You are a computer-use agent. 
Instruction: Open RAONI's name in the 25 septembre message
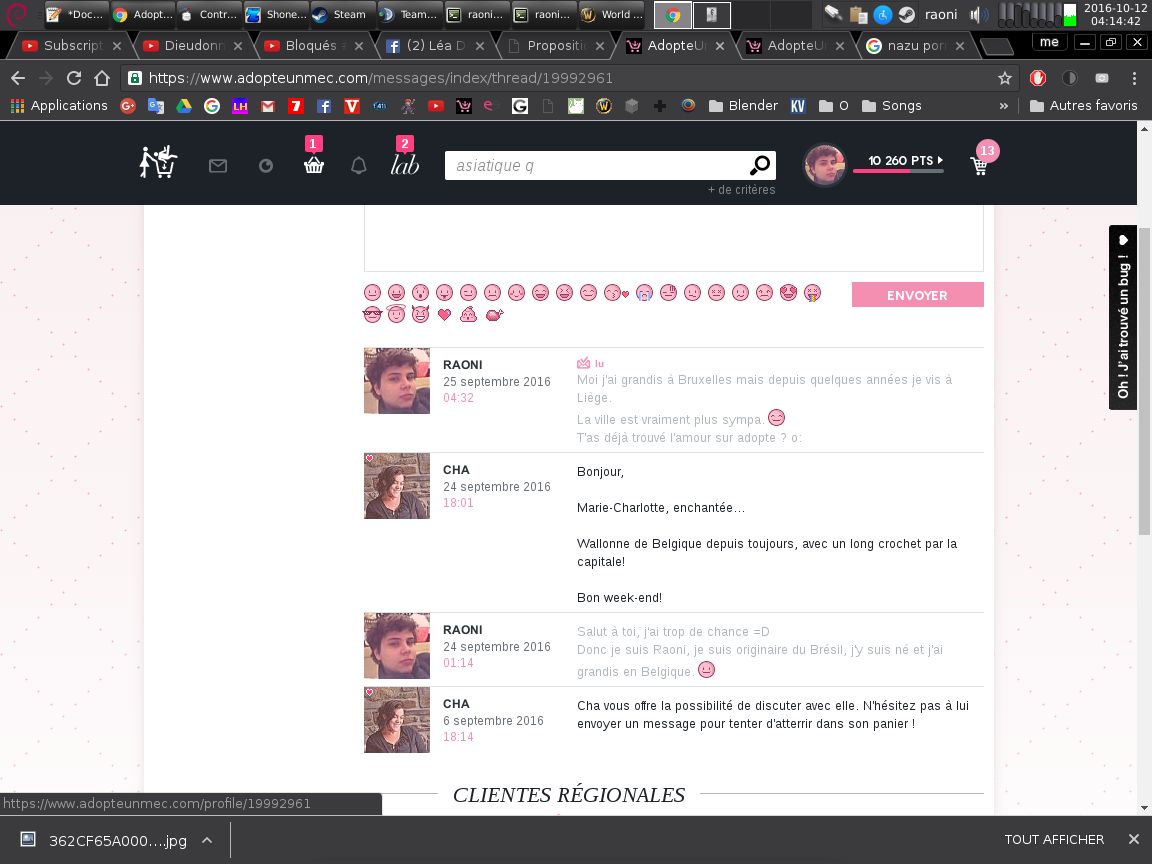tap(462, 364)
